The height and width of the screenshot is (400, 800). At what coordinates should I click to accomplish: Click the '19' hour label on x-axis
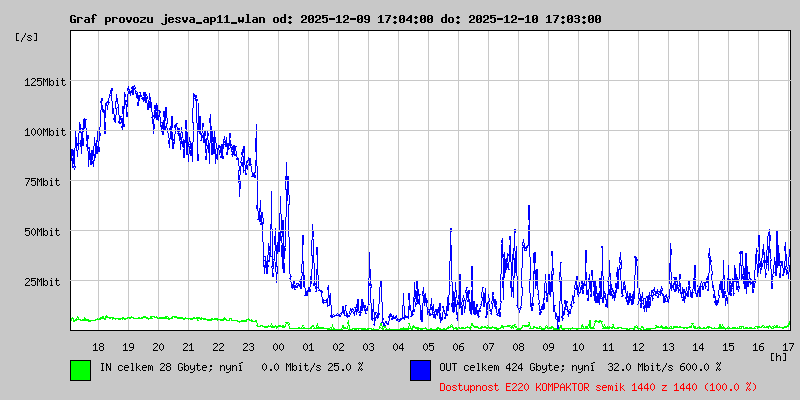point(128,347)
